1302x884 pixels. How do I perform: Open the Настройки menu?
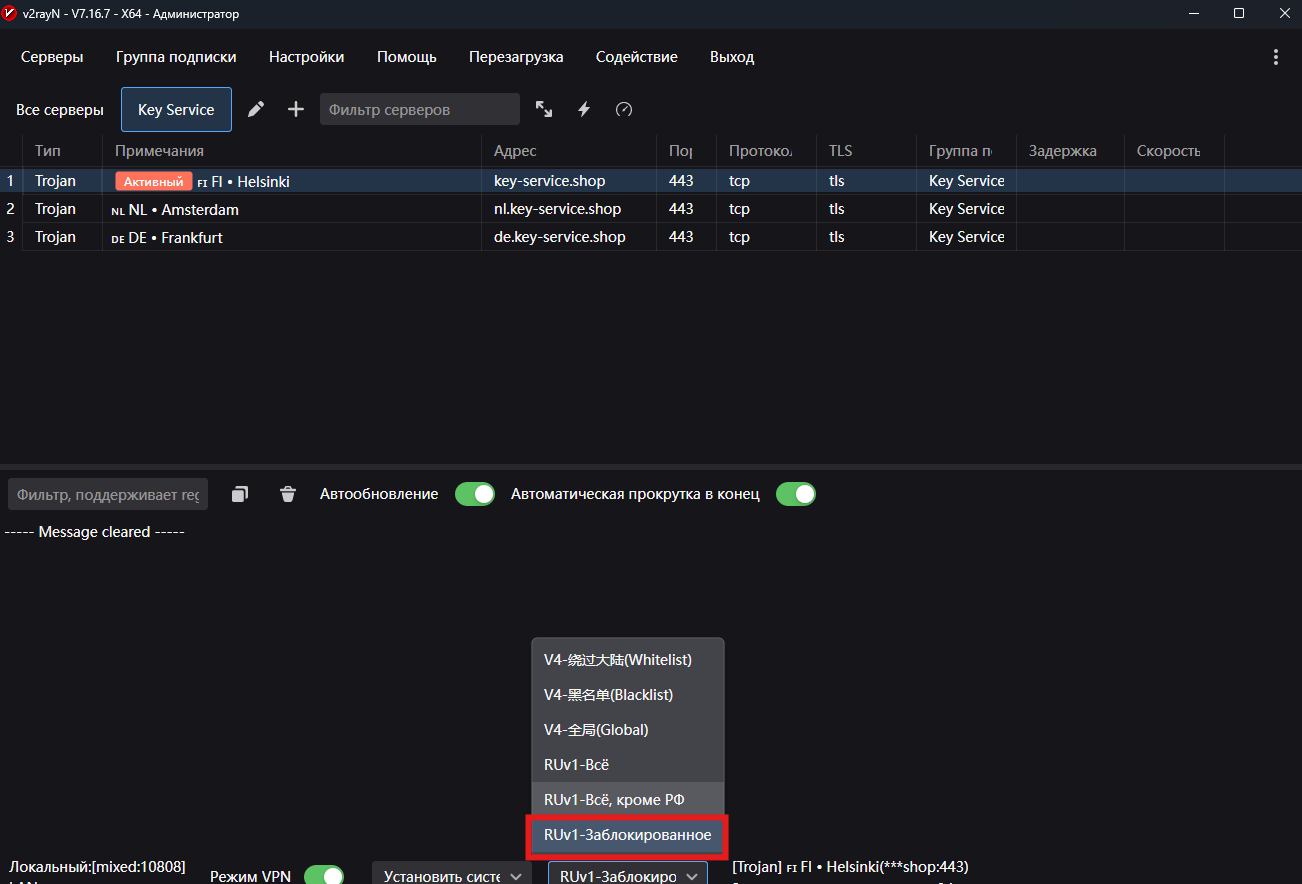(306, 57)
